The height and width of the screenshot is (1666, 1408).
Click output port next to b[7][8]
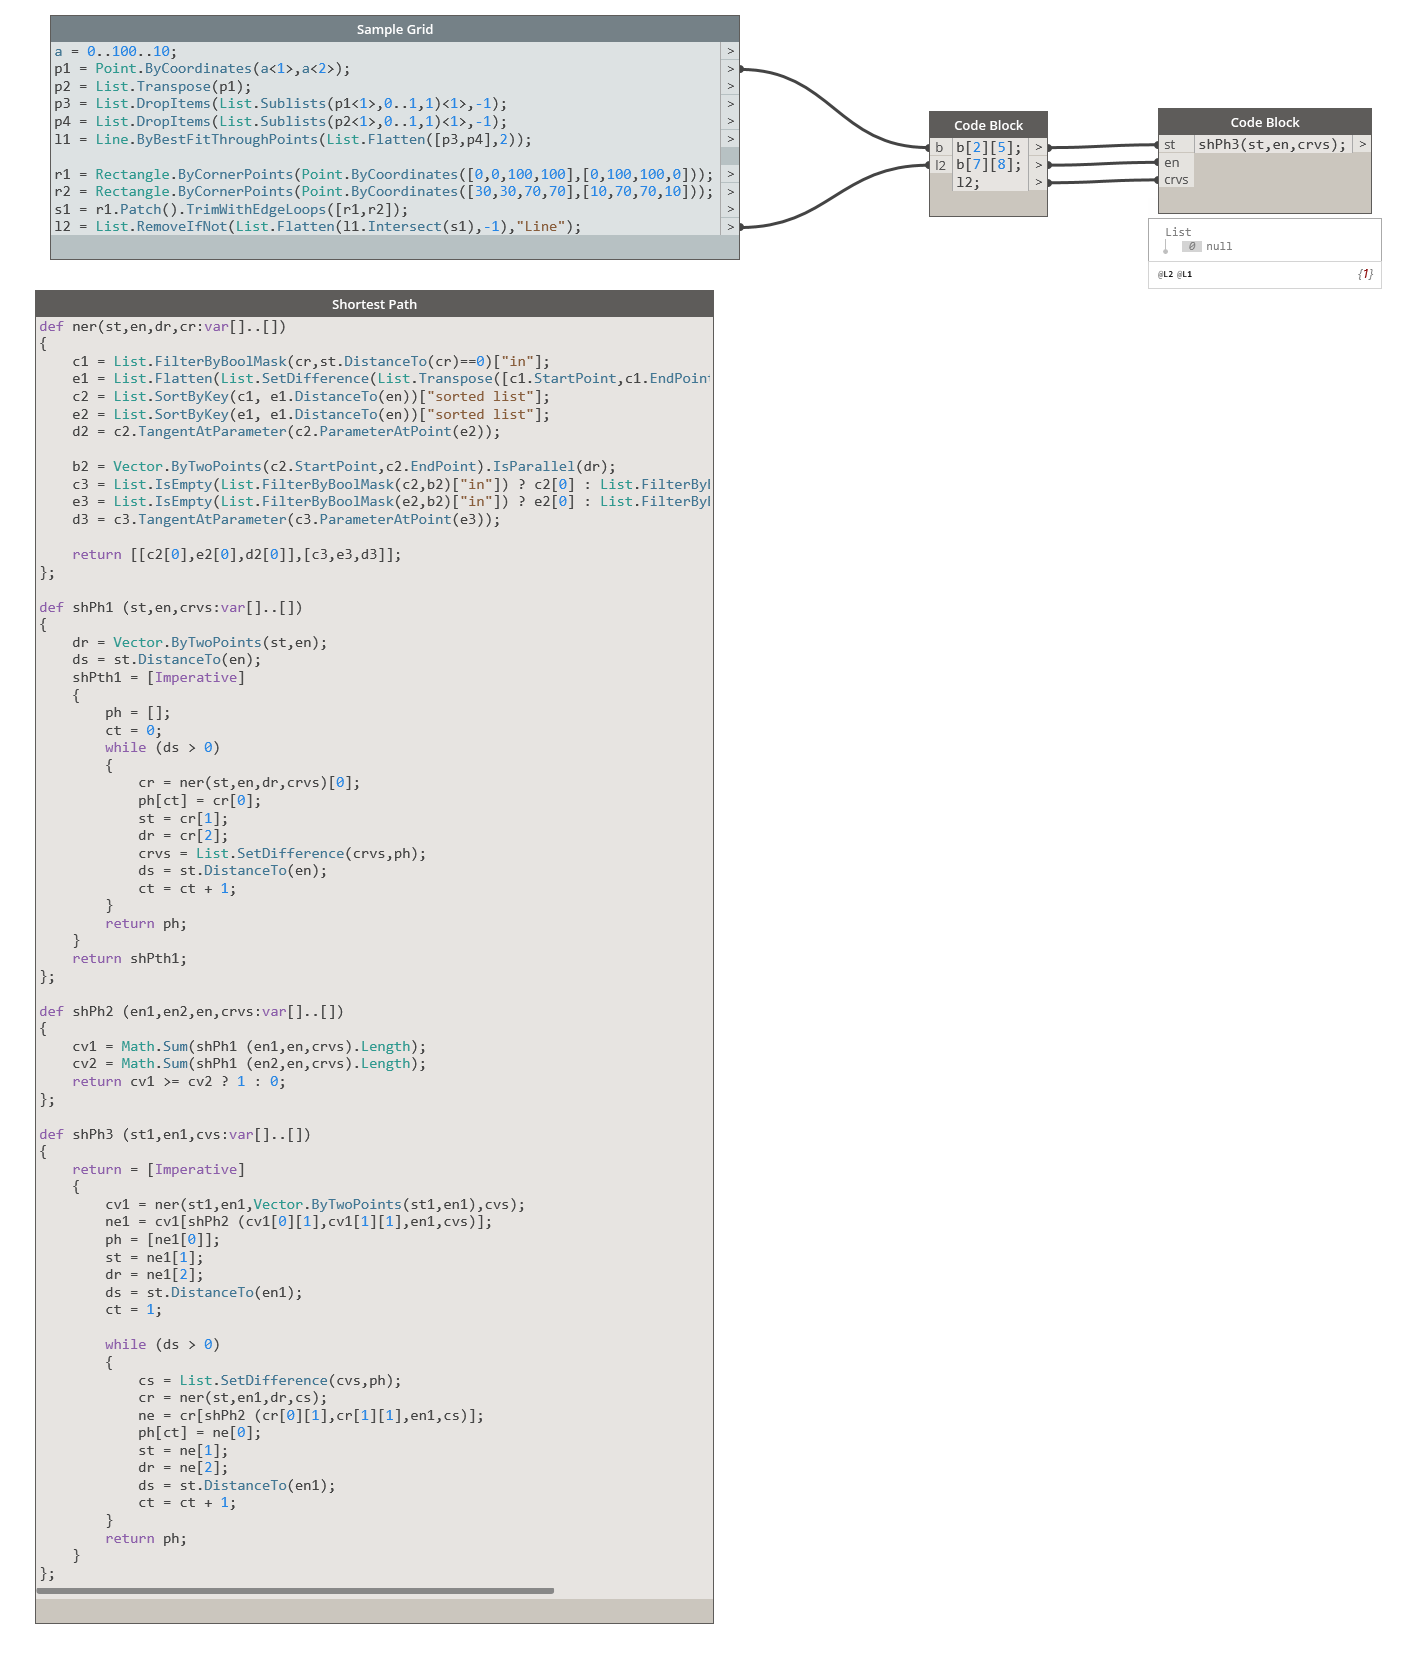click(x=1038, y=165)
